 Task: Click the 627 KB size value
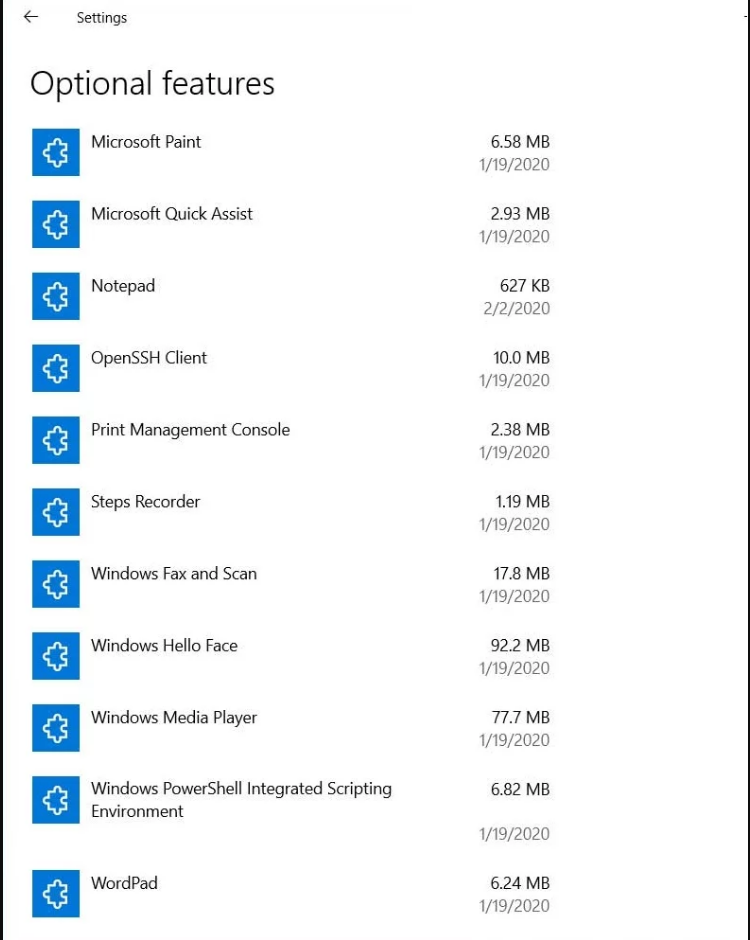525,286
